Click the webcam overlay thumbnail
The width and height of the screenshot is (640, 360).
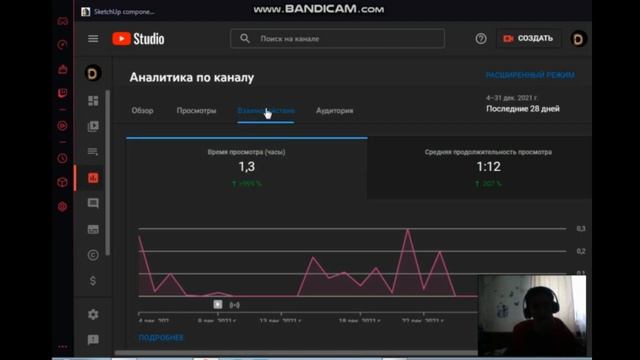point(532,316)
